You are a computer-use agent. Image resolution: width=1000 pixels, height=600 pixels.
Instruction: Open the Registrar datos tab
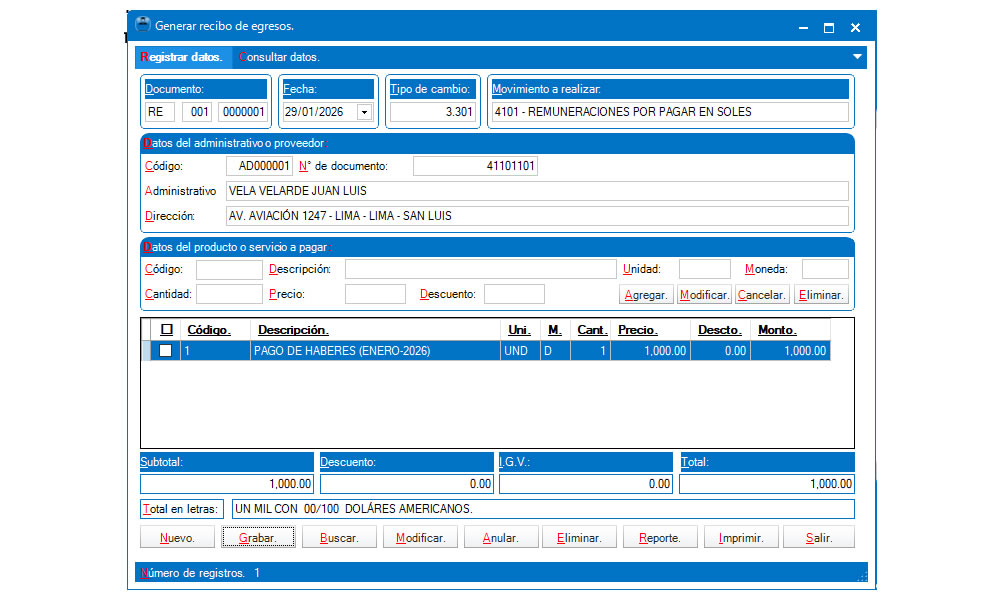tap(182, 57)
